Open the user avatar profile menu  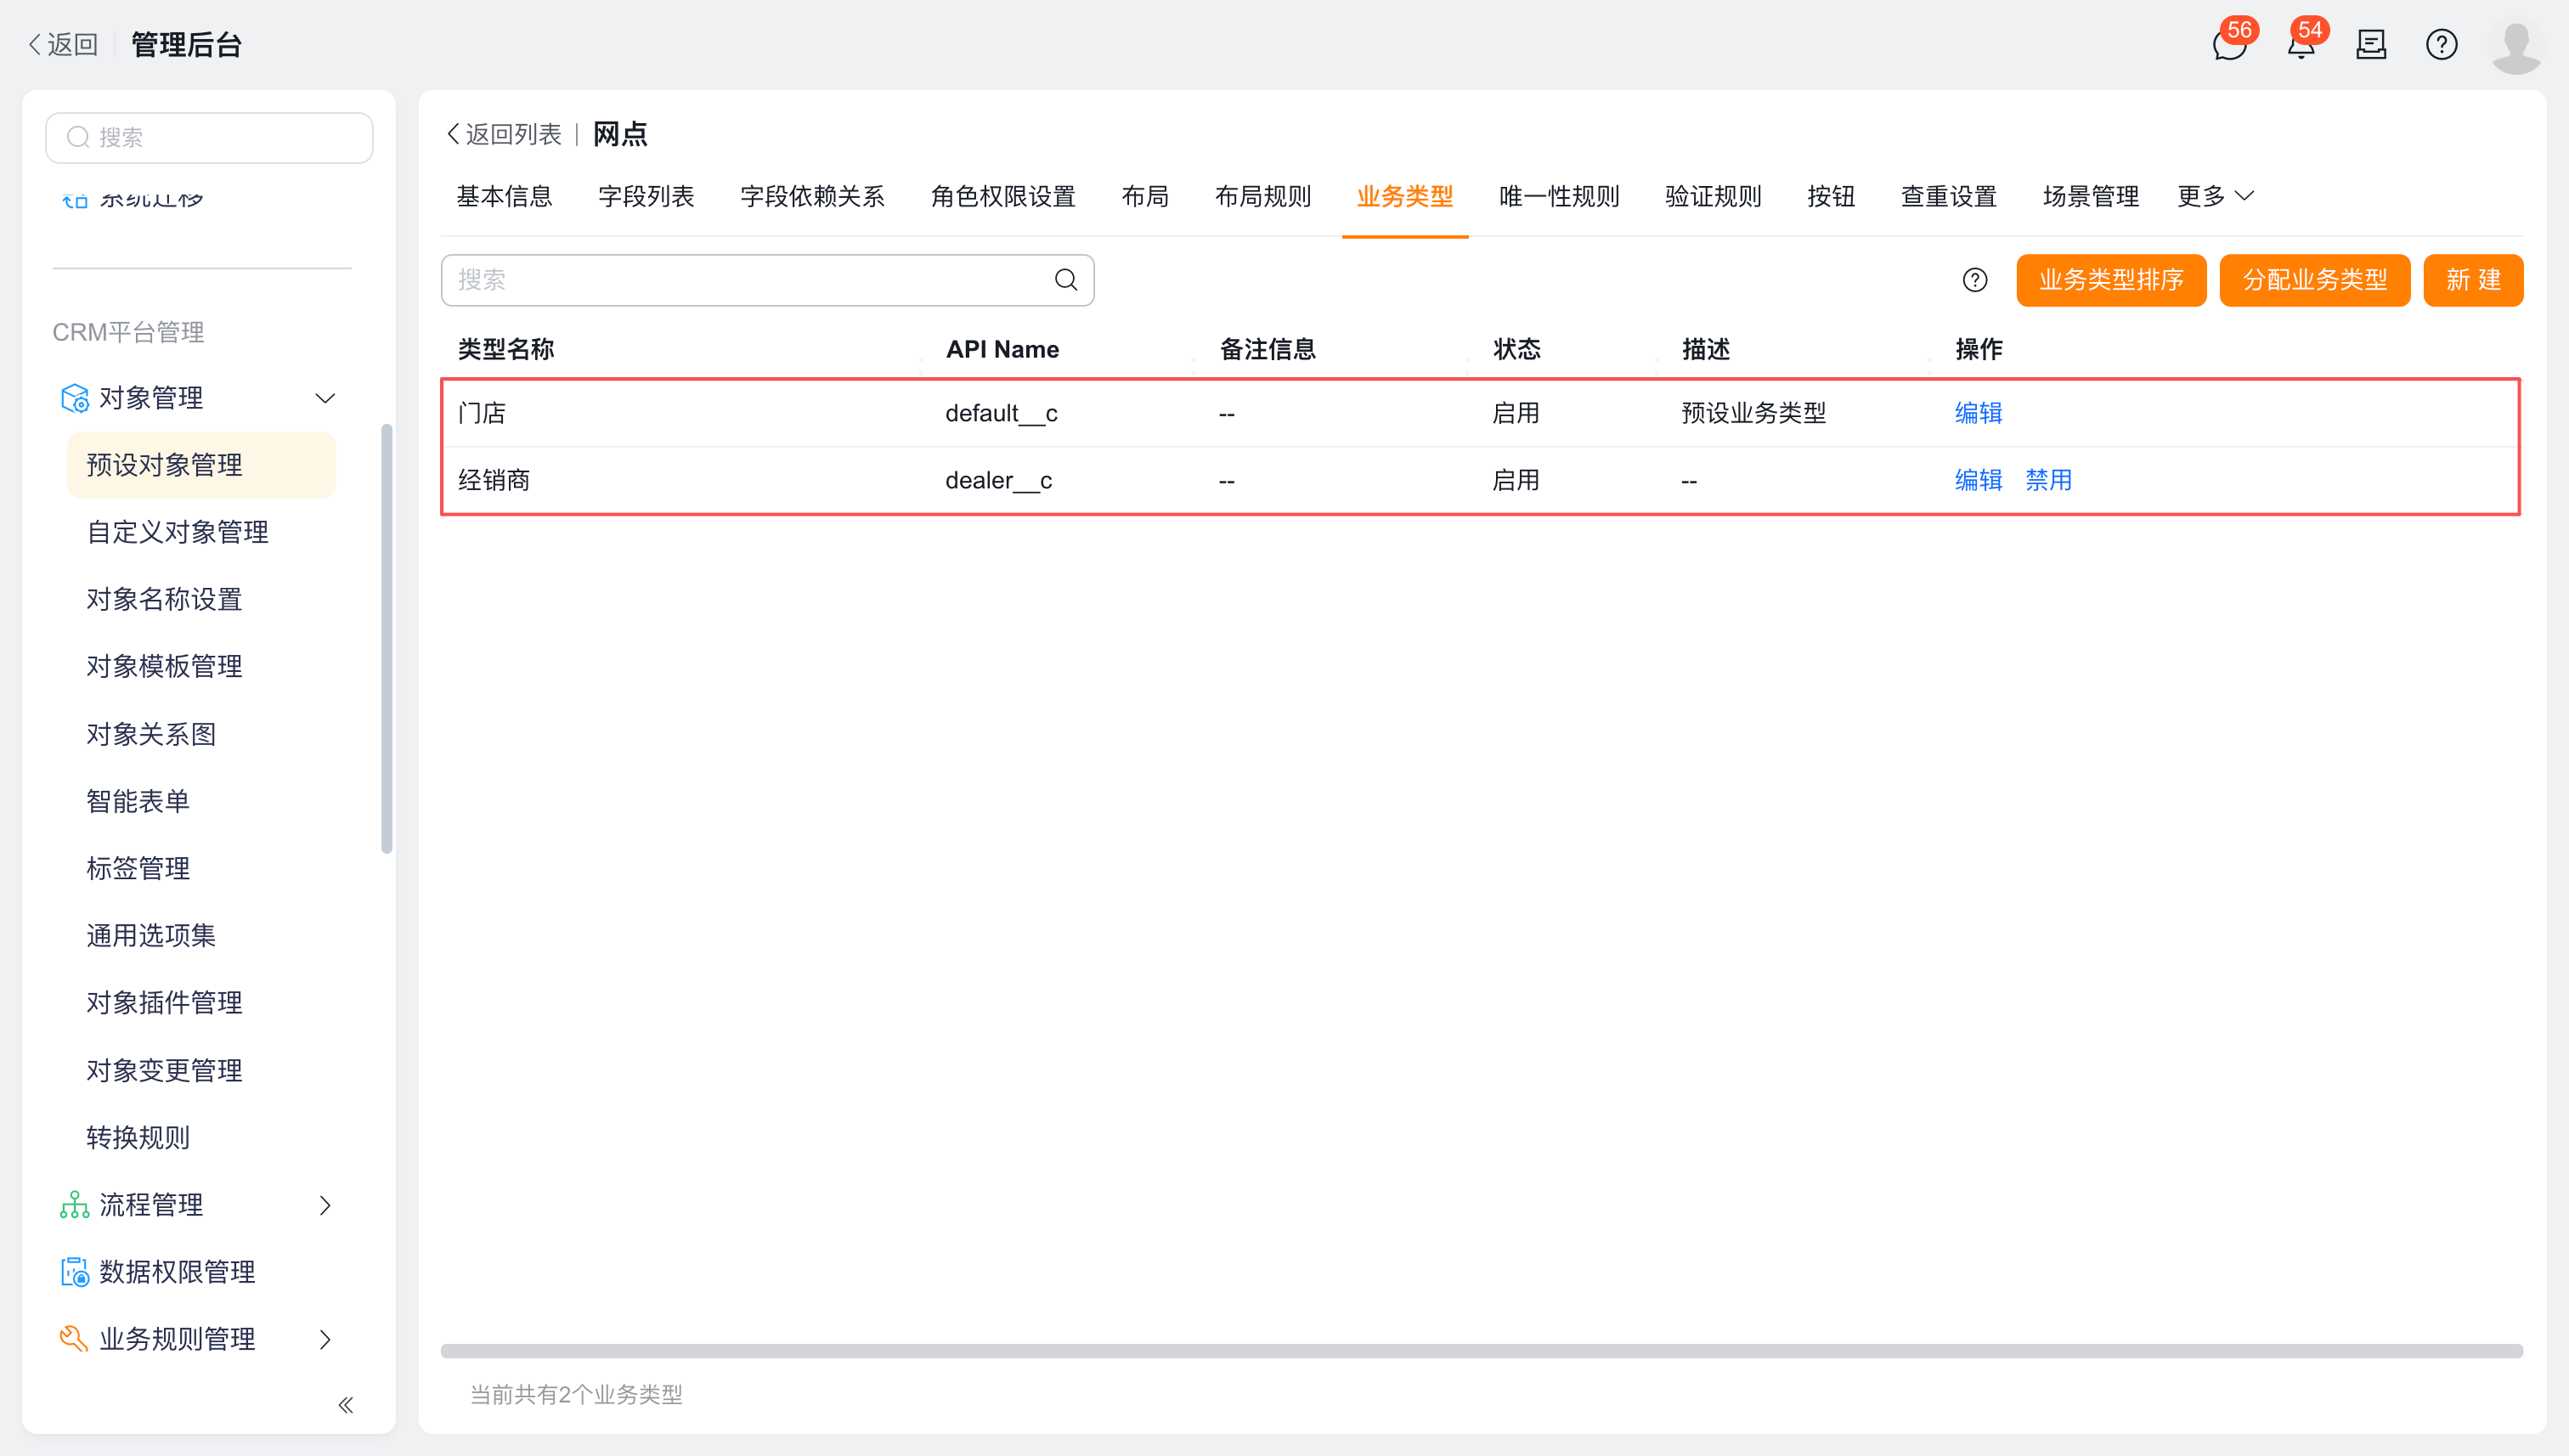pos(2515,46)
